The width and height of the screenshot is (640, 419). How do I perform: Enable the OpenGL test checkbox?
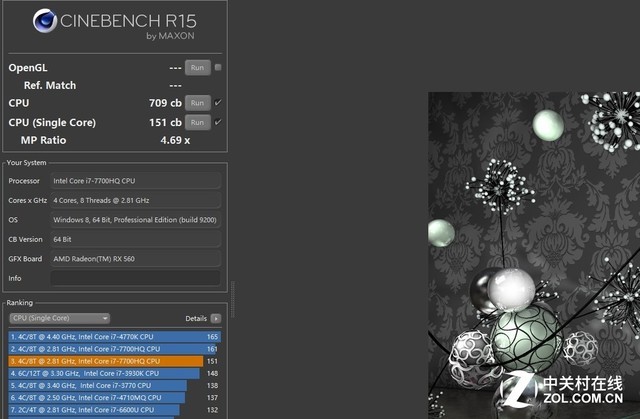(x=218, y=67)
